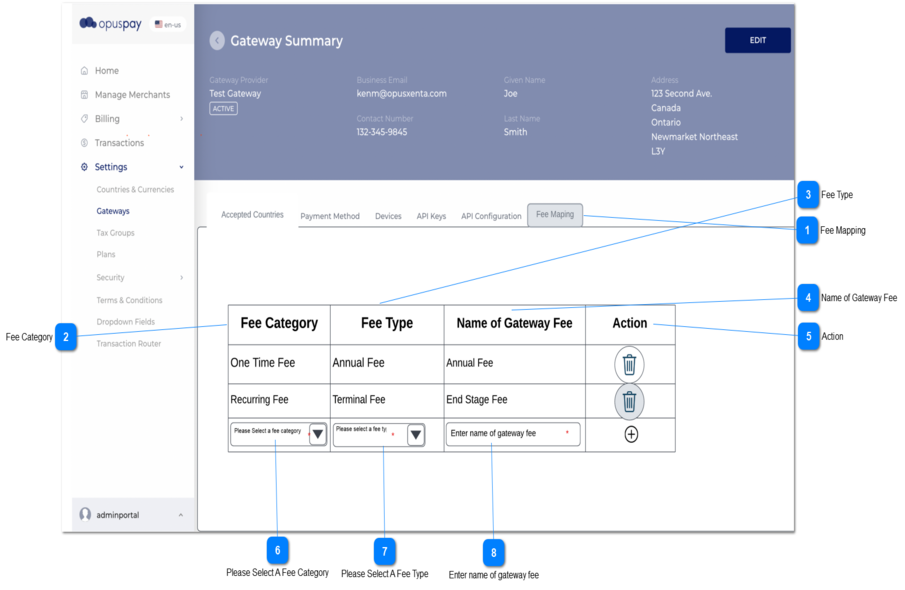Delete the End Stage Fee mapping
The image size is (905, 590).
[x=629, y=400]
